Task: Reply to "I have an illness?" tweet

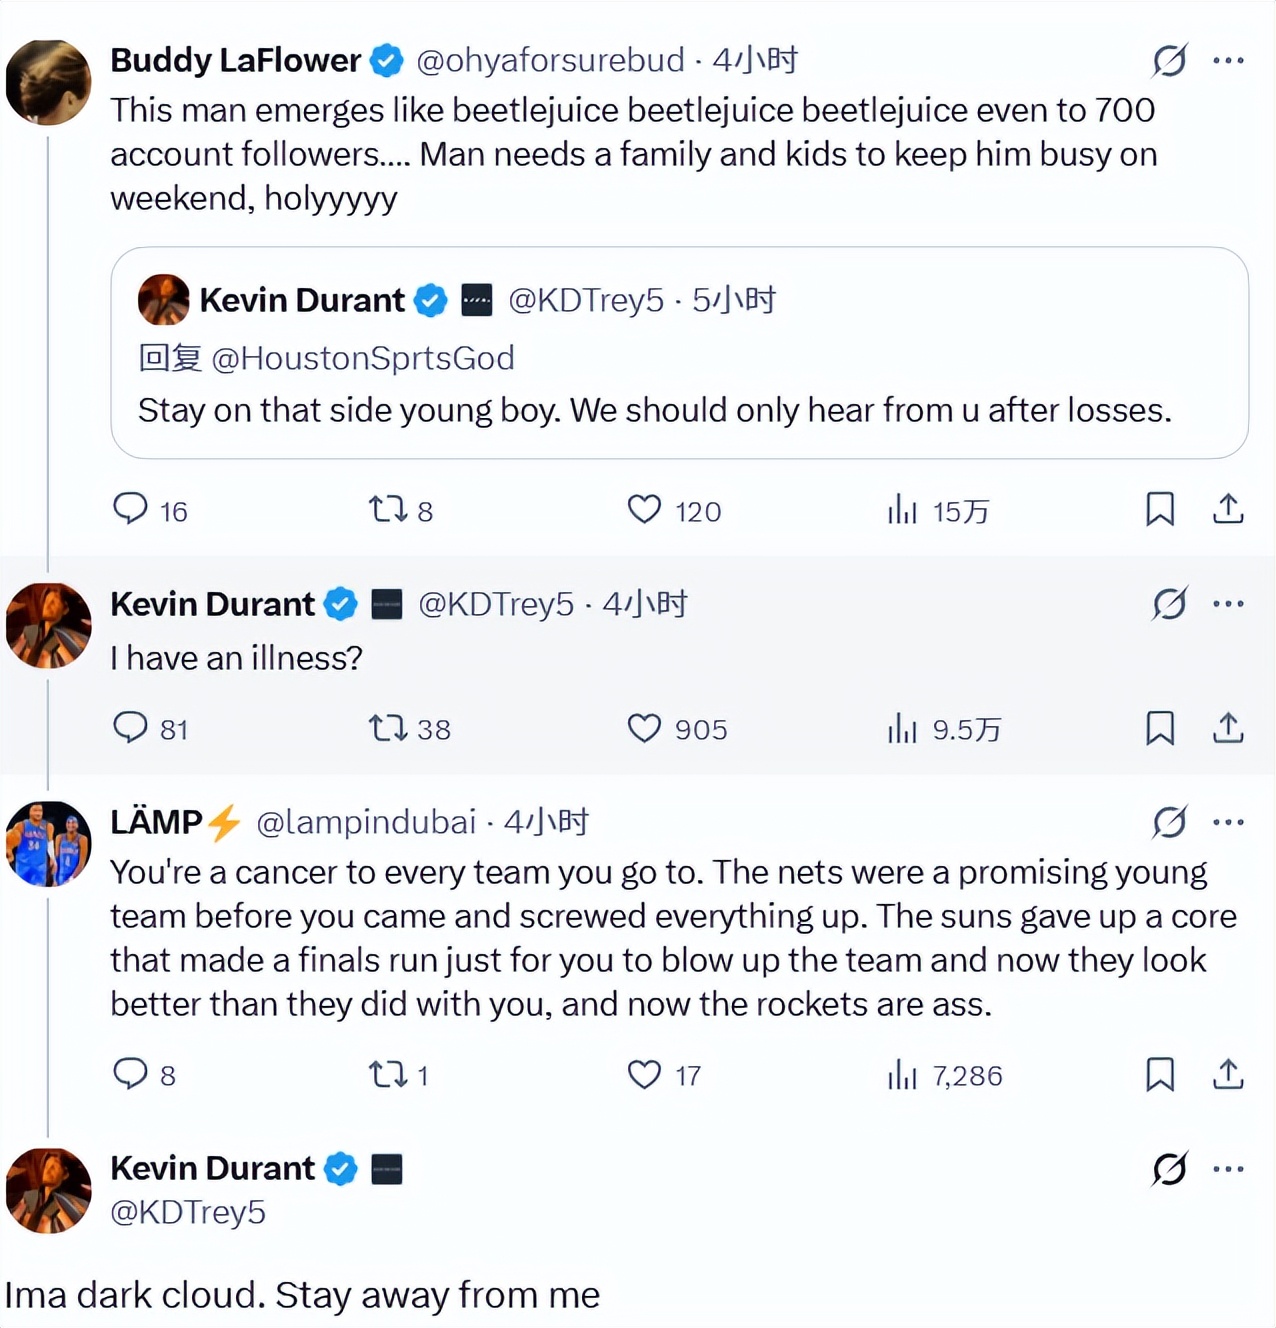Action: (x=130, y=727)
